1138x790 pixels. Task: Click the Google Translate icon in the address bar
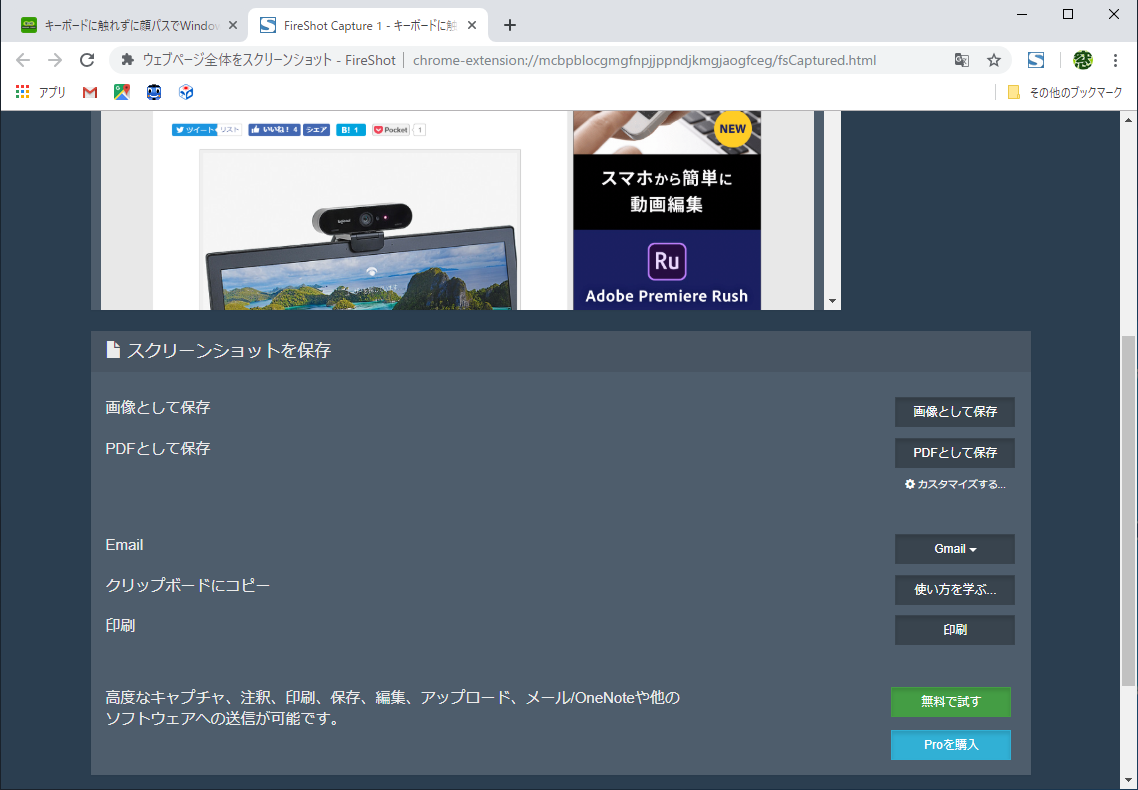pos(961,60)
